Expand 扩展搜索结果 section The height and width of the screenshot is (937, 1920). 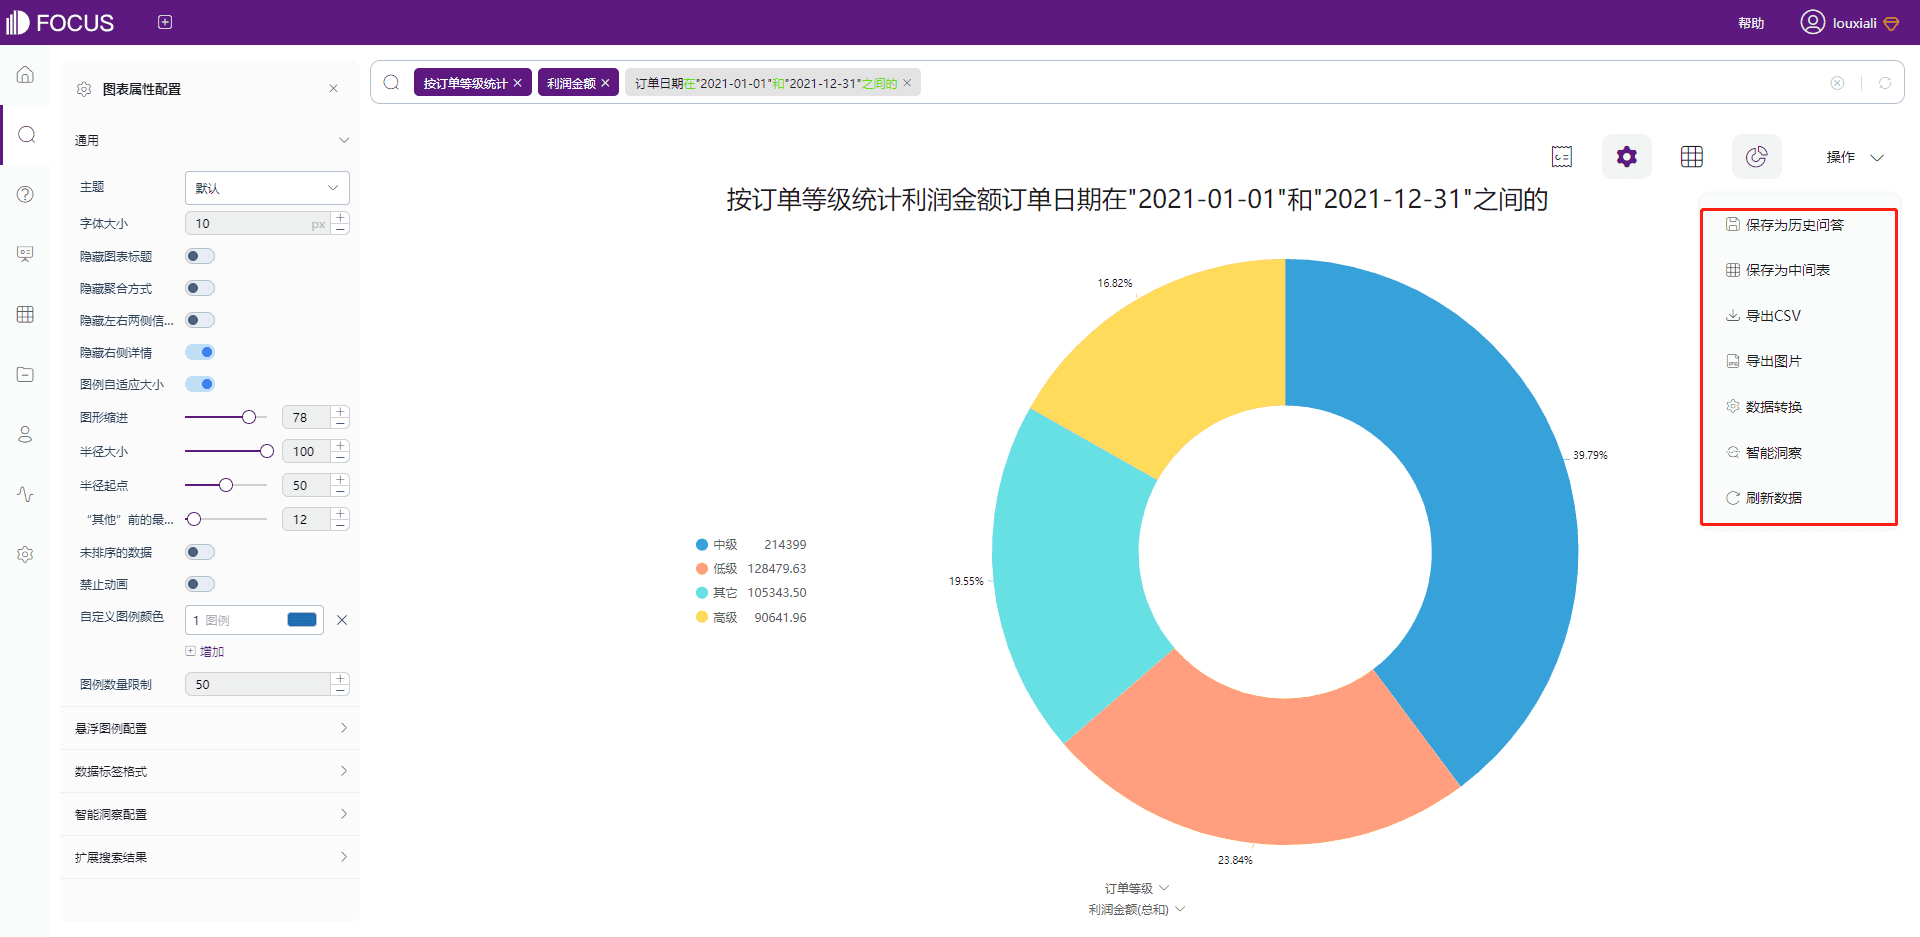point(210,857)
